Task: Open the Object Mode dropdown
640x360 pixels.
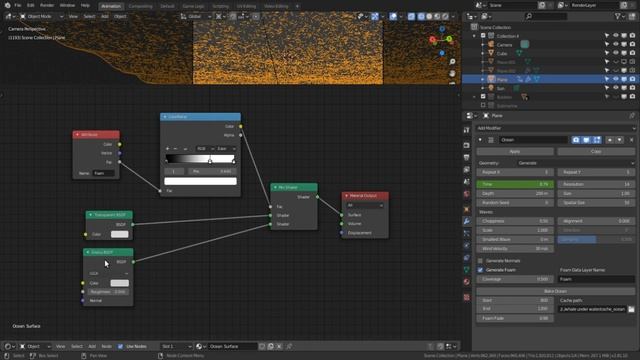Action: coord(41,16)
